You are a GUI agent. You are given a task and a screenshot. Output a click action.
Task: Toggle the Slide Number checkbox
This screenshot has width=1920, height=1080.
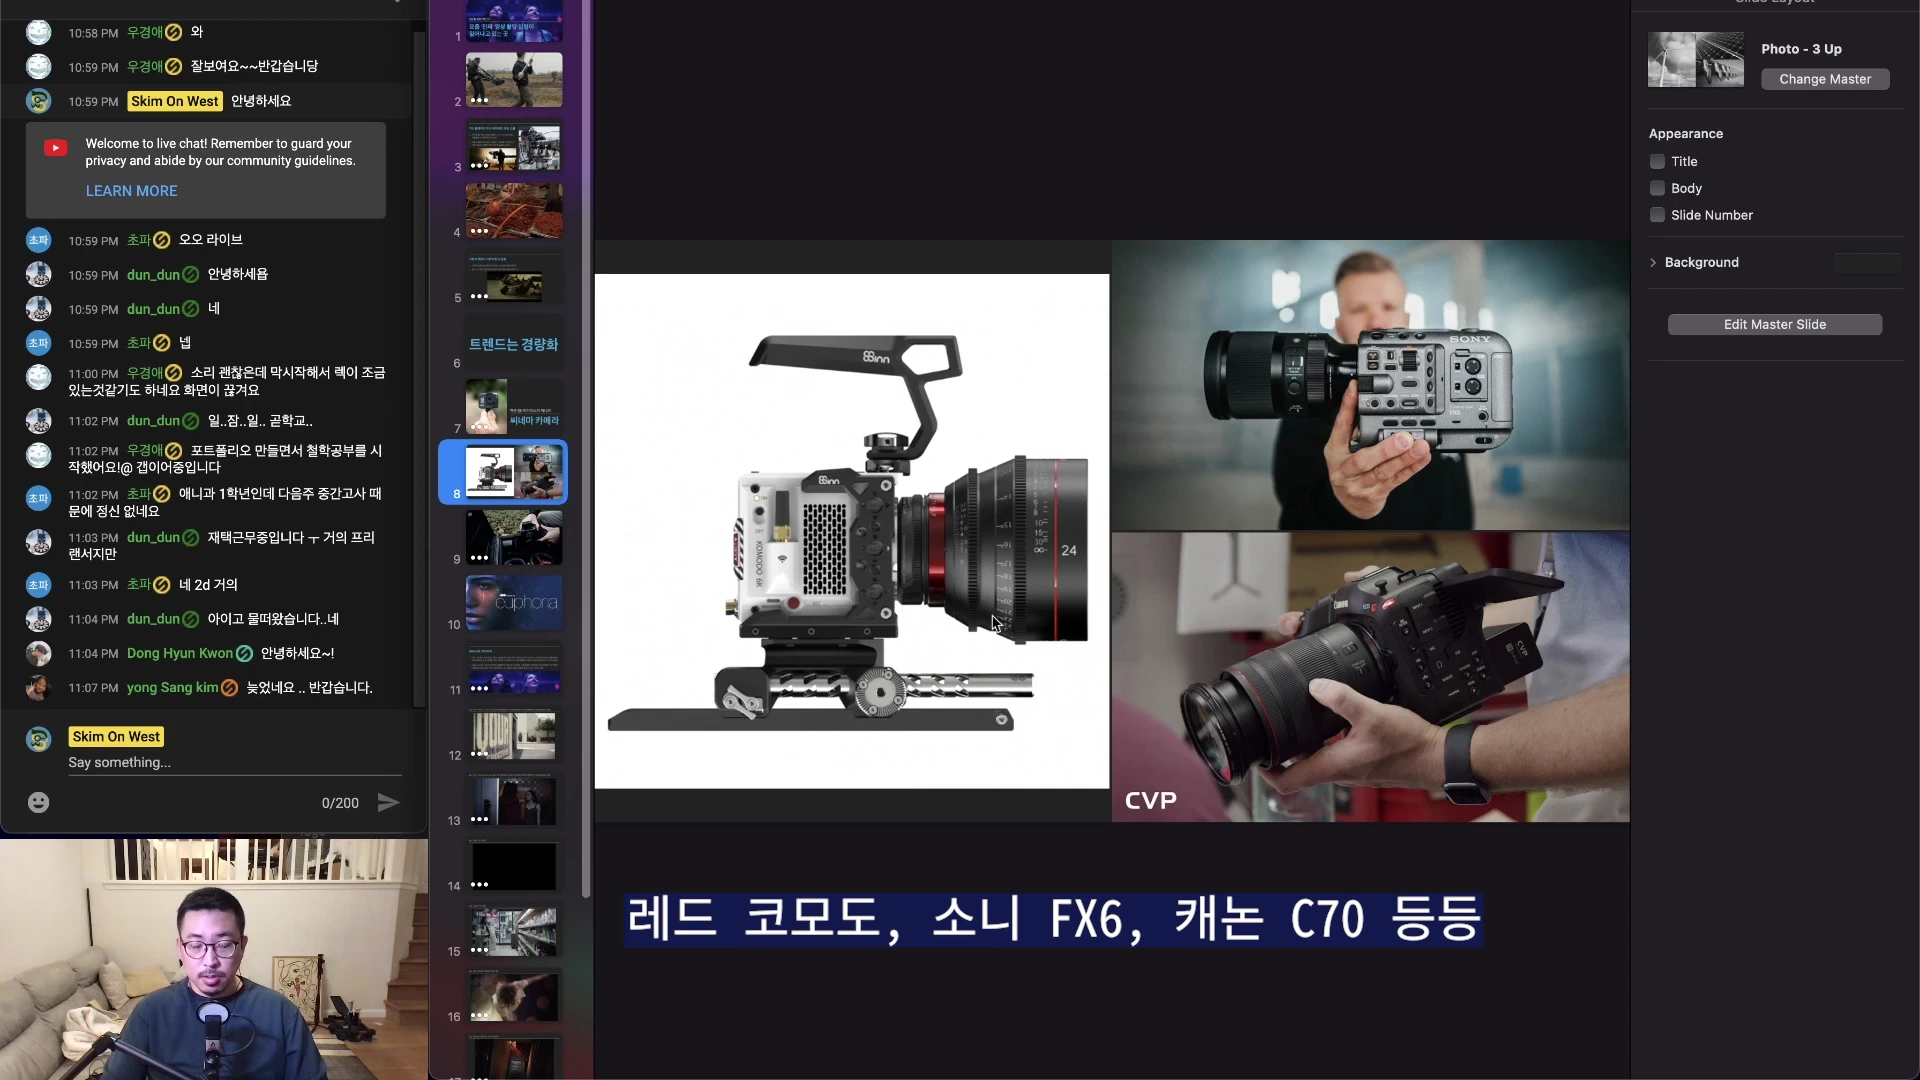pos(1657,215)
